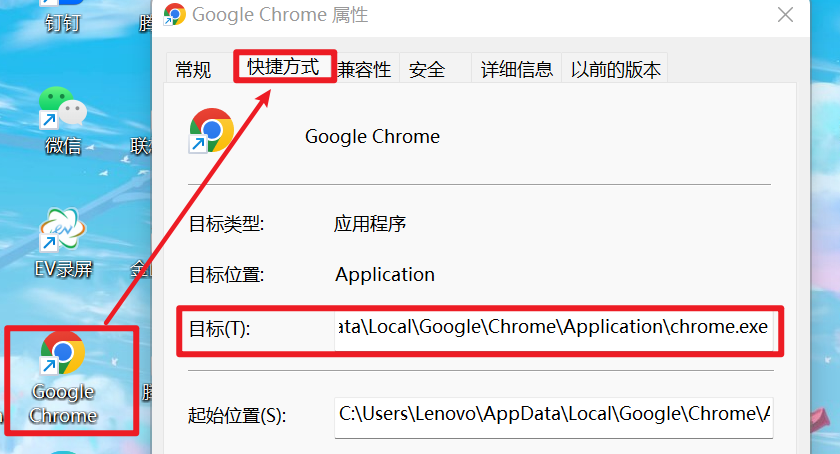Open the 兼容性 tab

[x=365, y=69]
